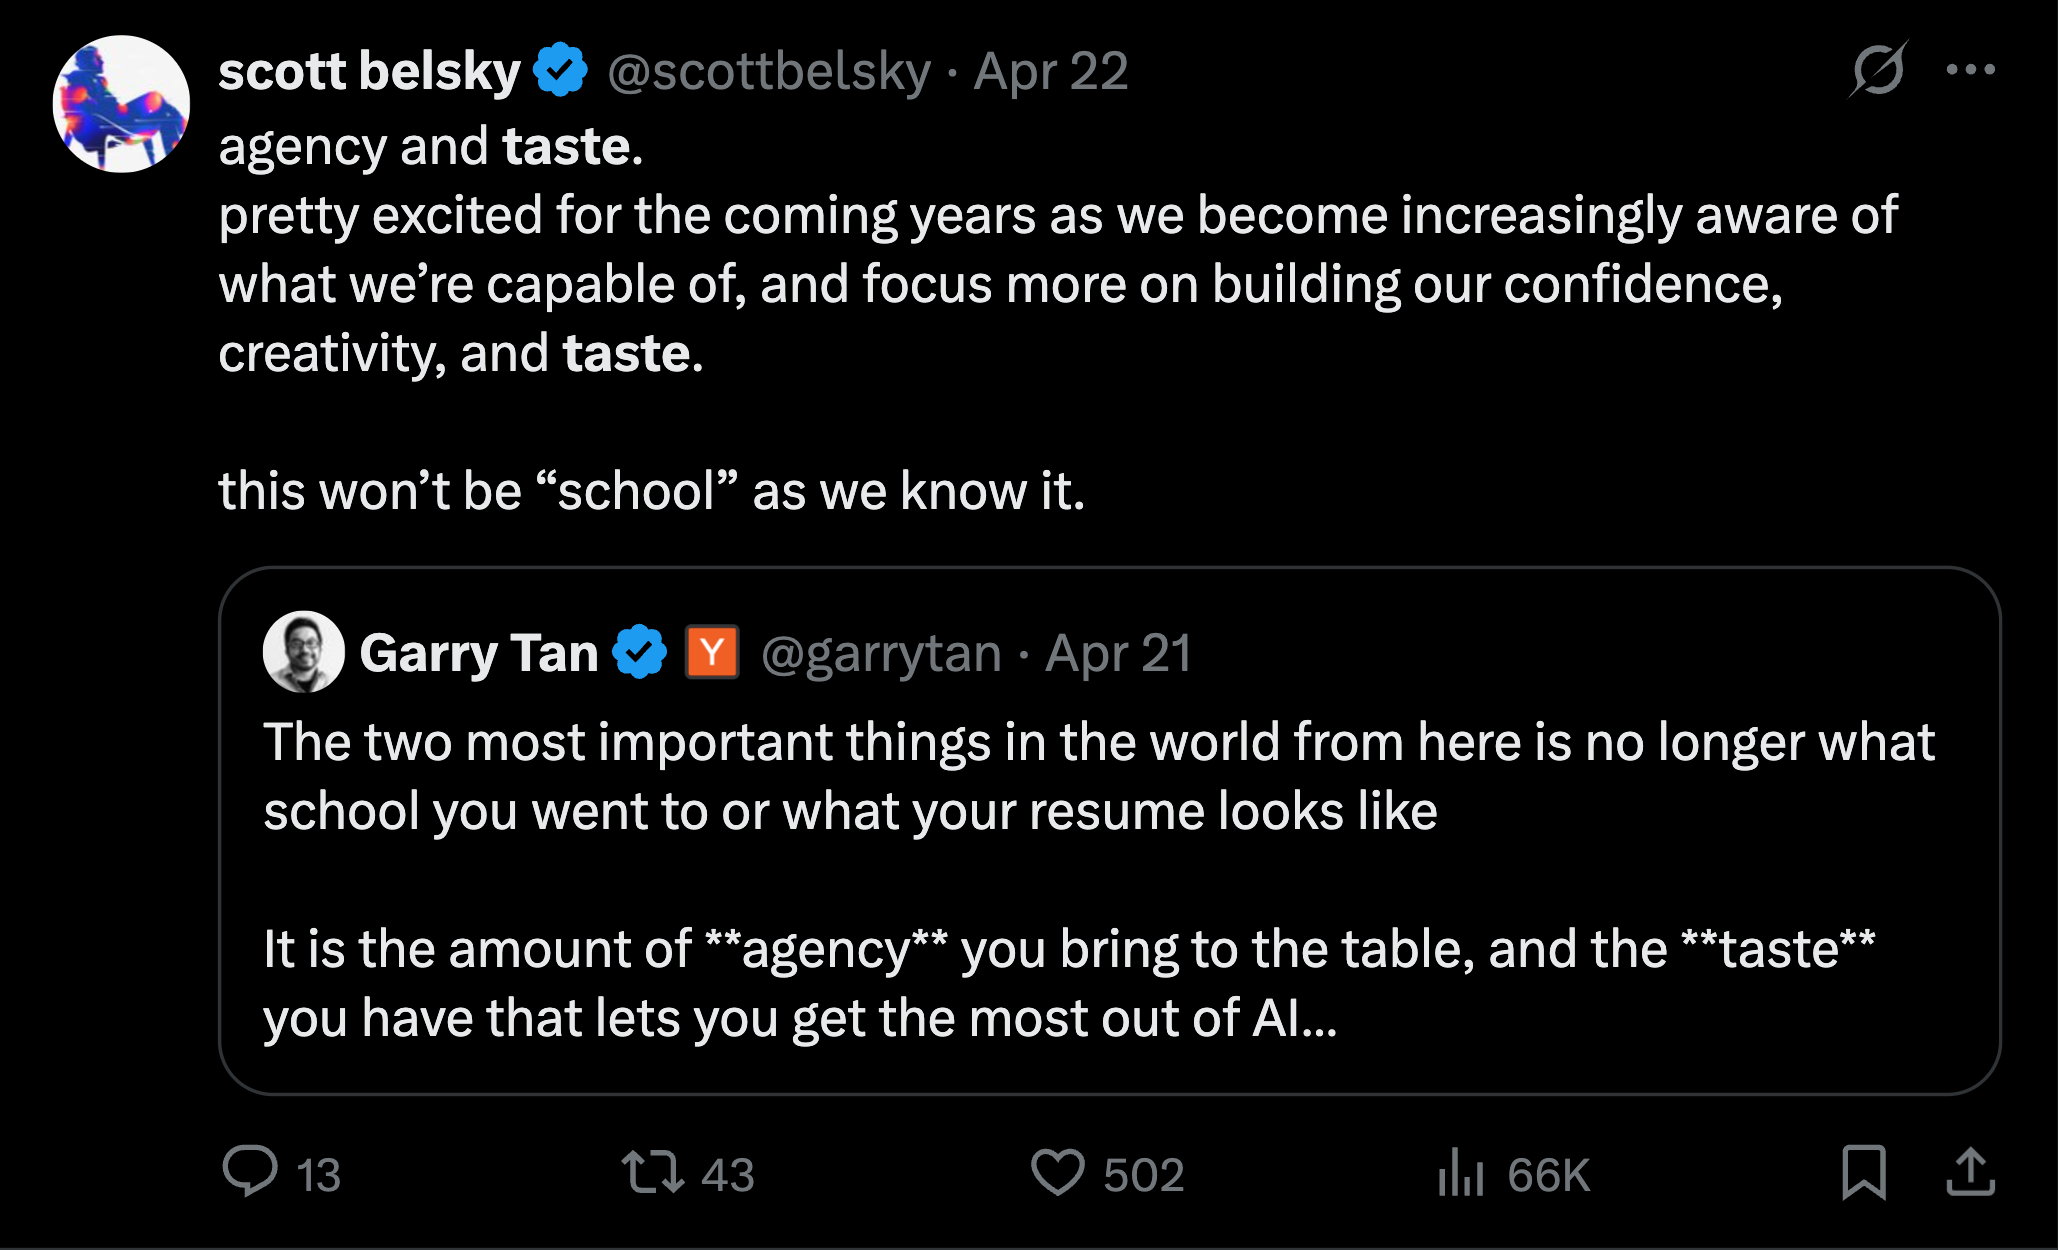Viewport: 2058px width, 1250px height.
Task: Open the view analytics bar chart icon
Action: click(1460, 1172)
